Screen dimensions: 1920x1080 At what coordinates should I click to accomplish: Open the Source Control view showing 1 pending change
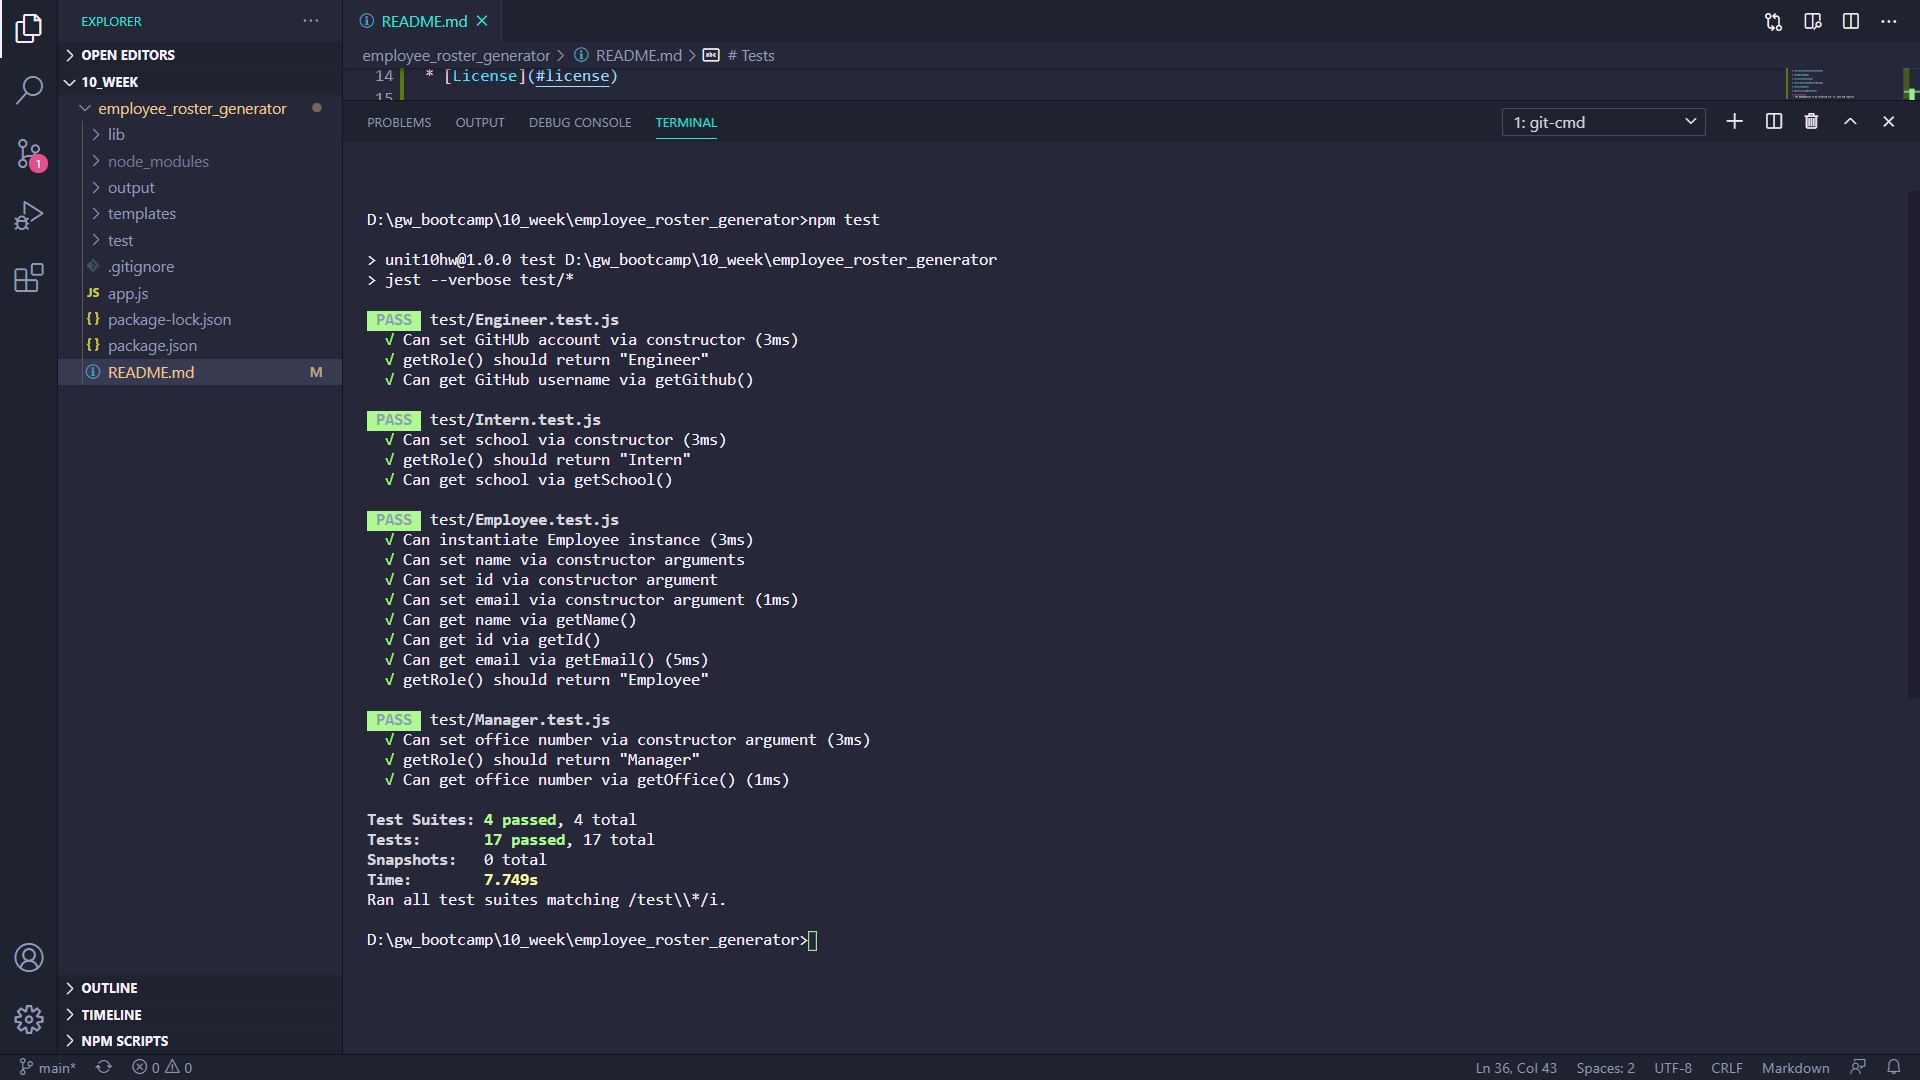[x=29, y=152]
